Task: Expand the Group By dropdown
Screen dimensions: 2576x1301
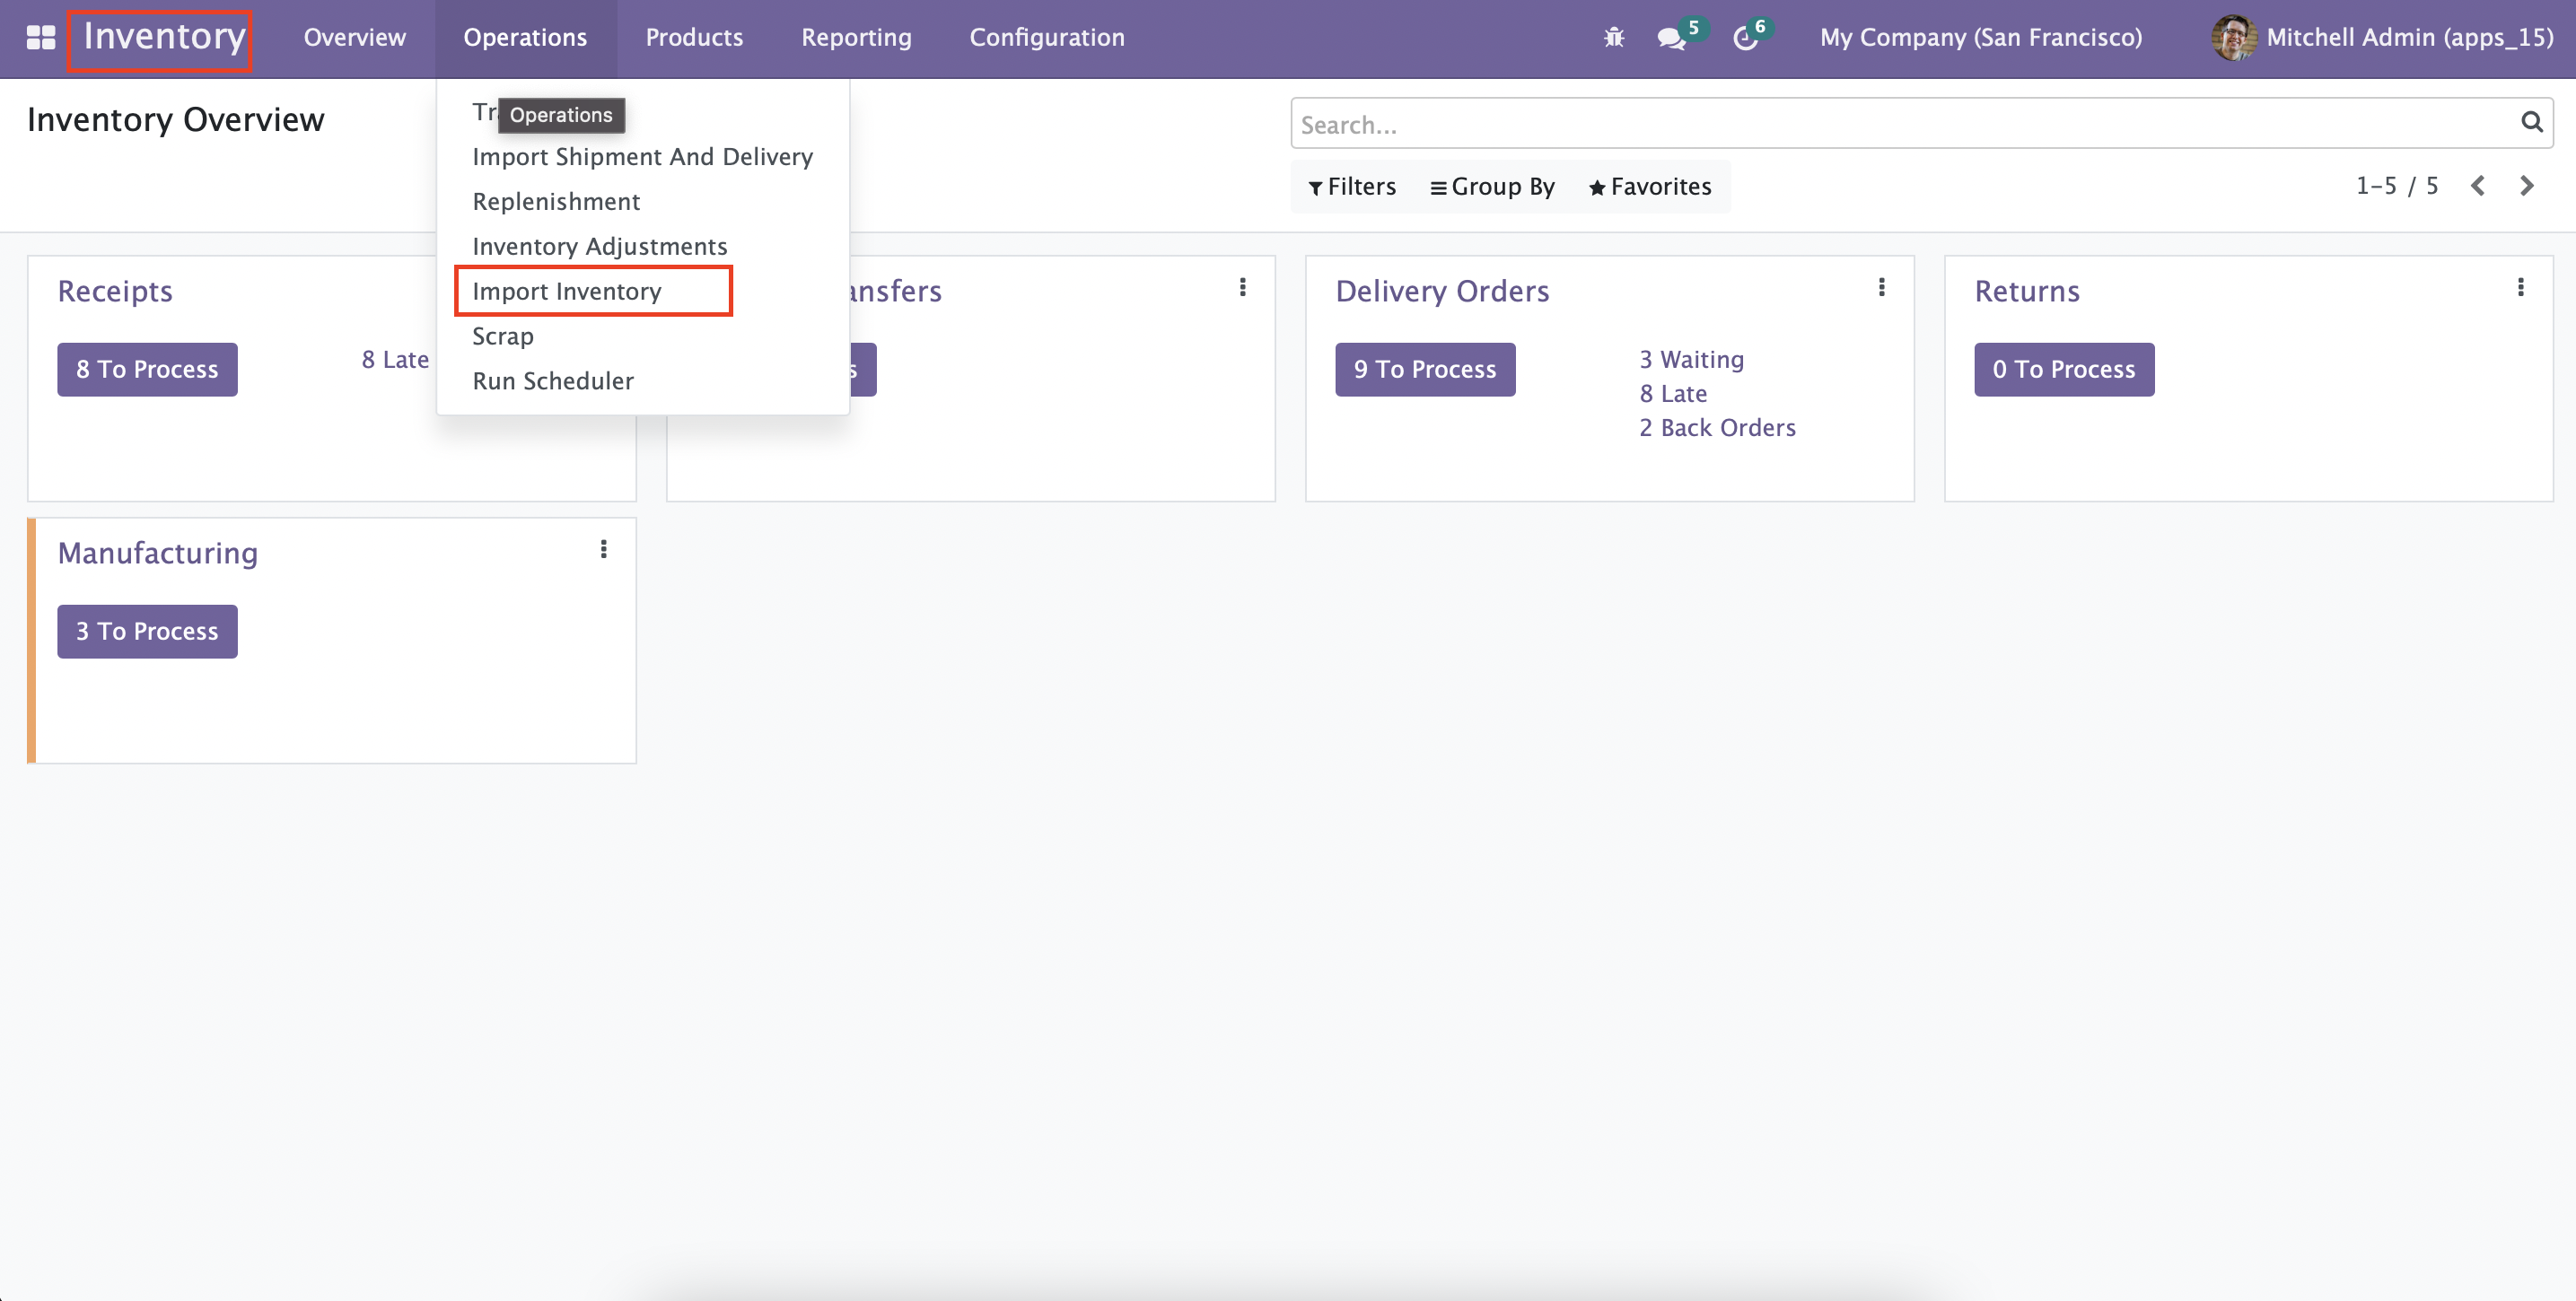Action: click(1492, 187)
